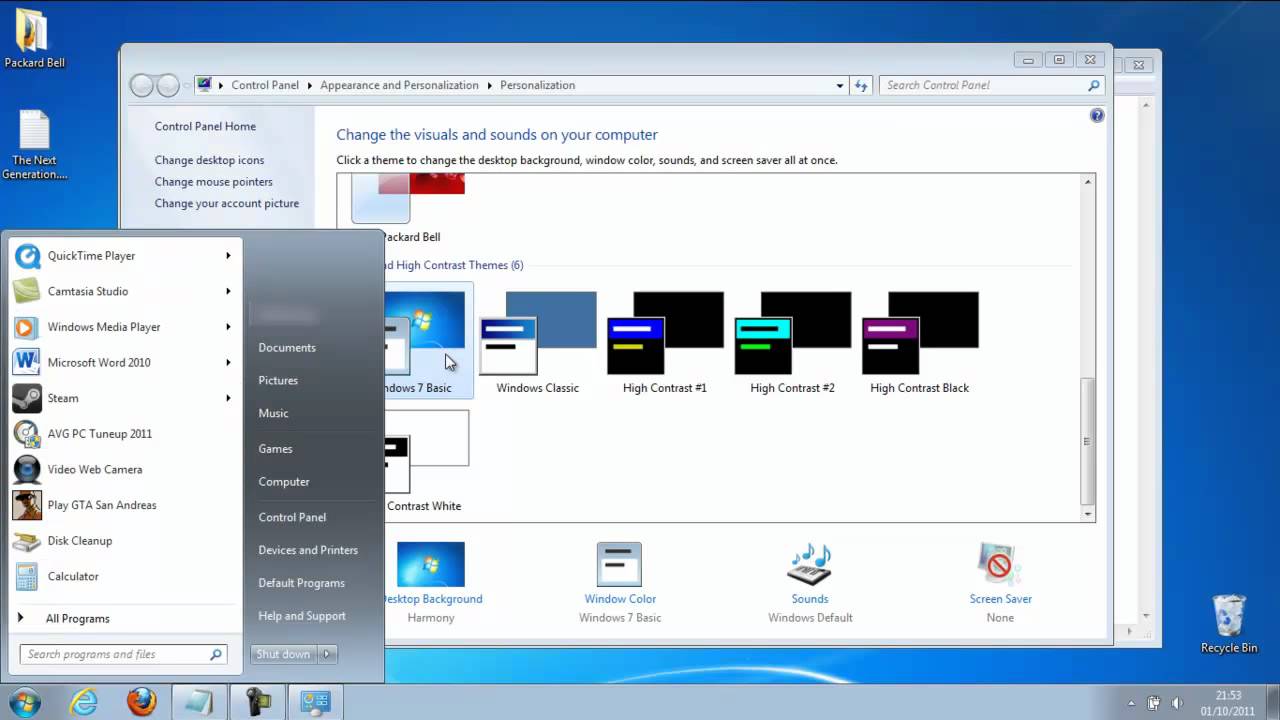Click Change your account picture link

[226, 204]
